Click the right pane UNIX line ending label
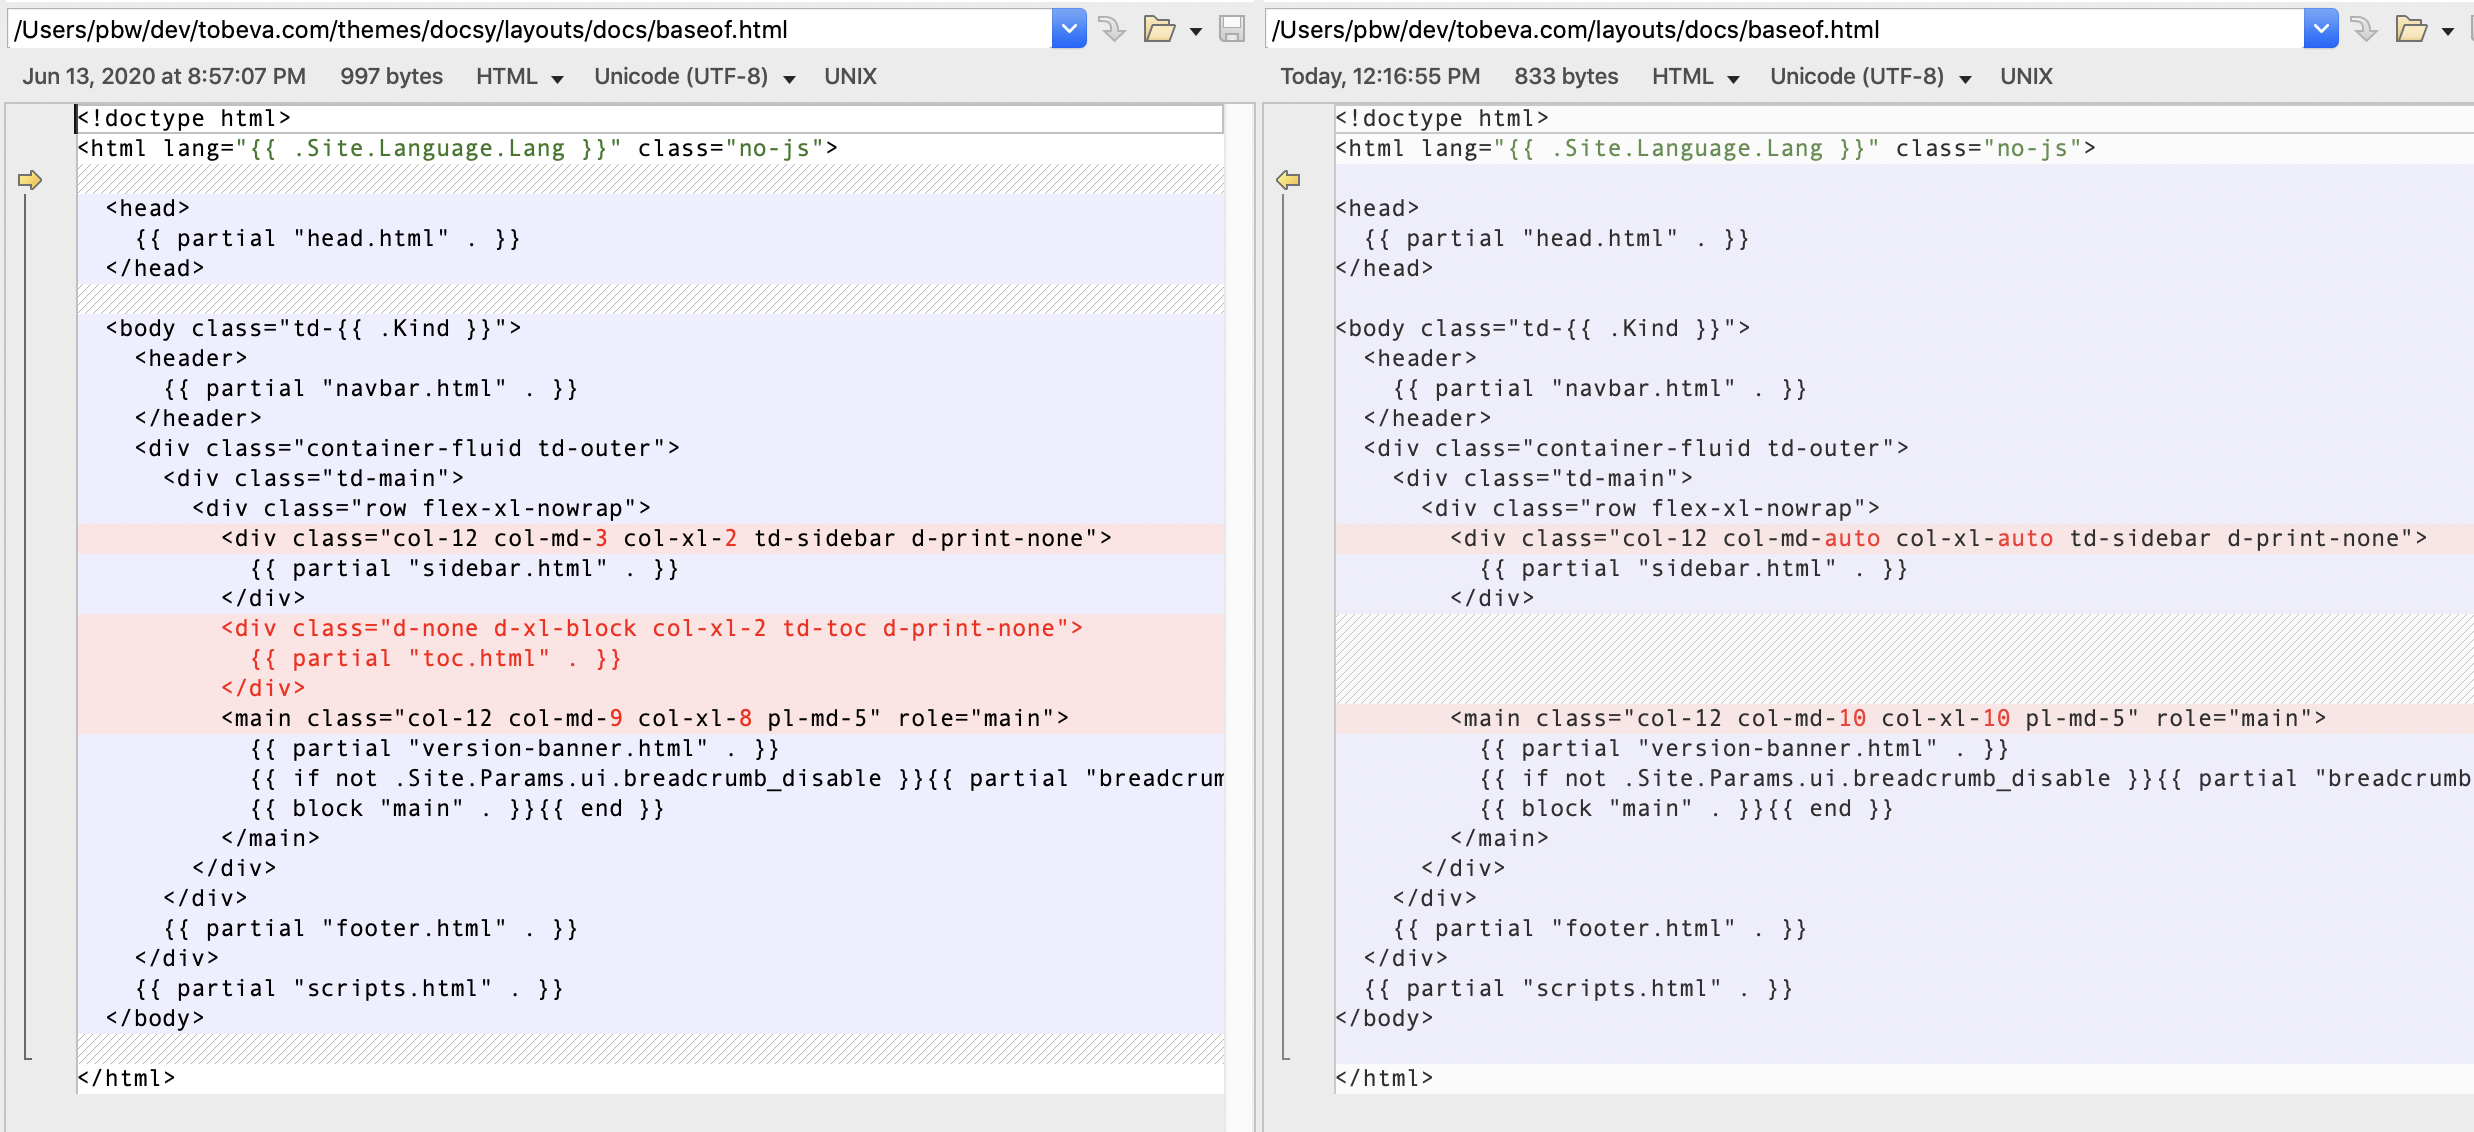Screen dimensions: 2474x1132 2026,77
